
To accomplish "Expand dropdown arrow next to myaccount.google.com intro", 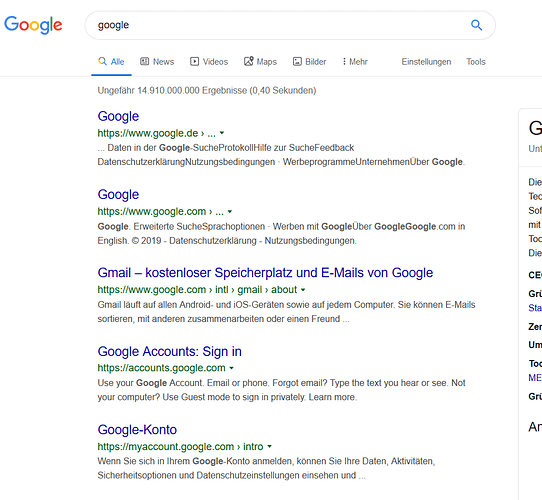I will (270, 446).
